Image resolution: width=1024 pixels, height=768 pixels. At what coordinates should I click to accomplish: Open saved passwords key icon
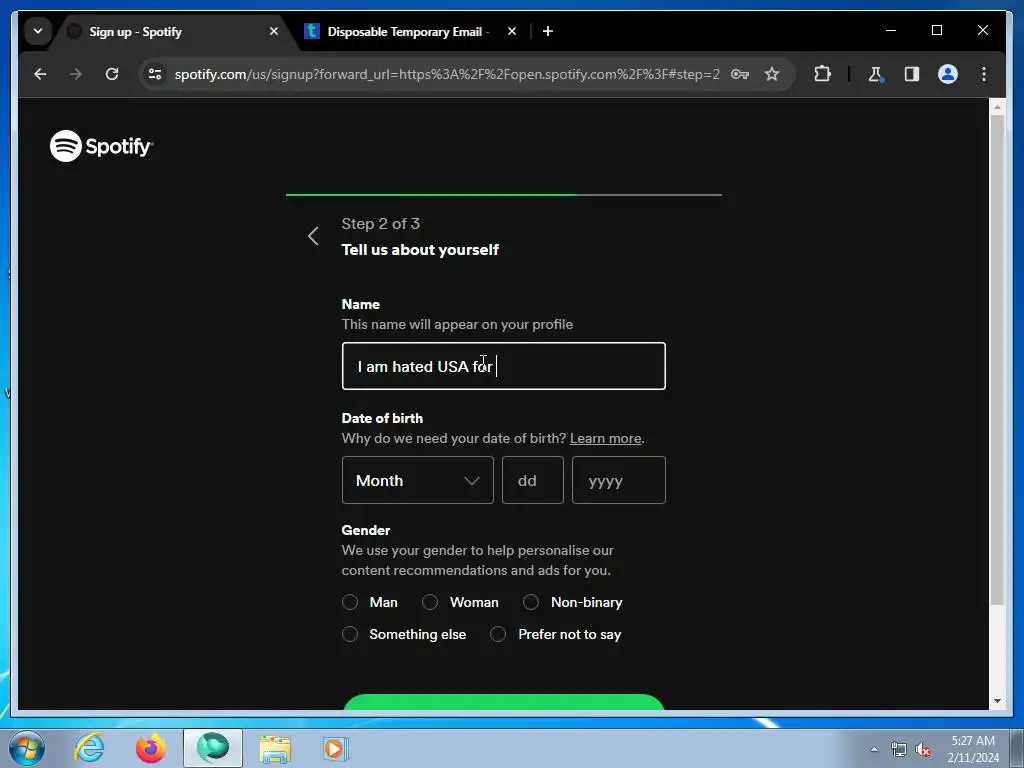(x=739, y=74)
